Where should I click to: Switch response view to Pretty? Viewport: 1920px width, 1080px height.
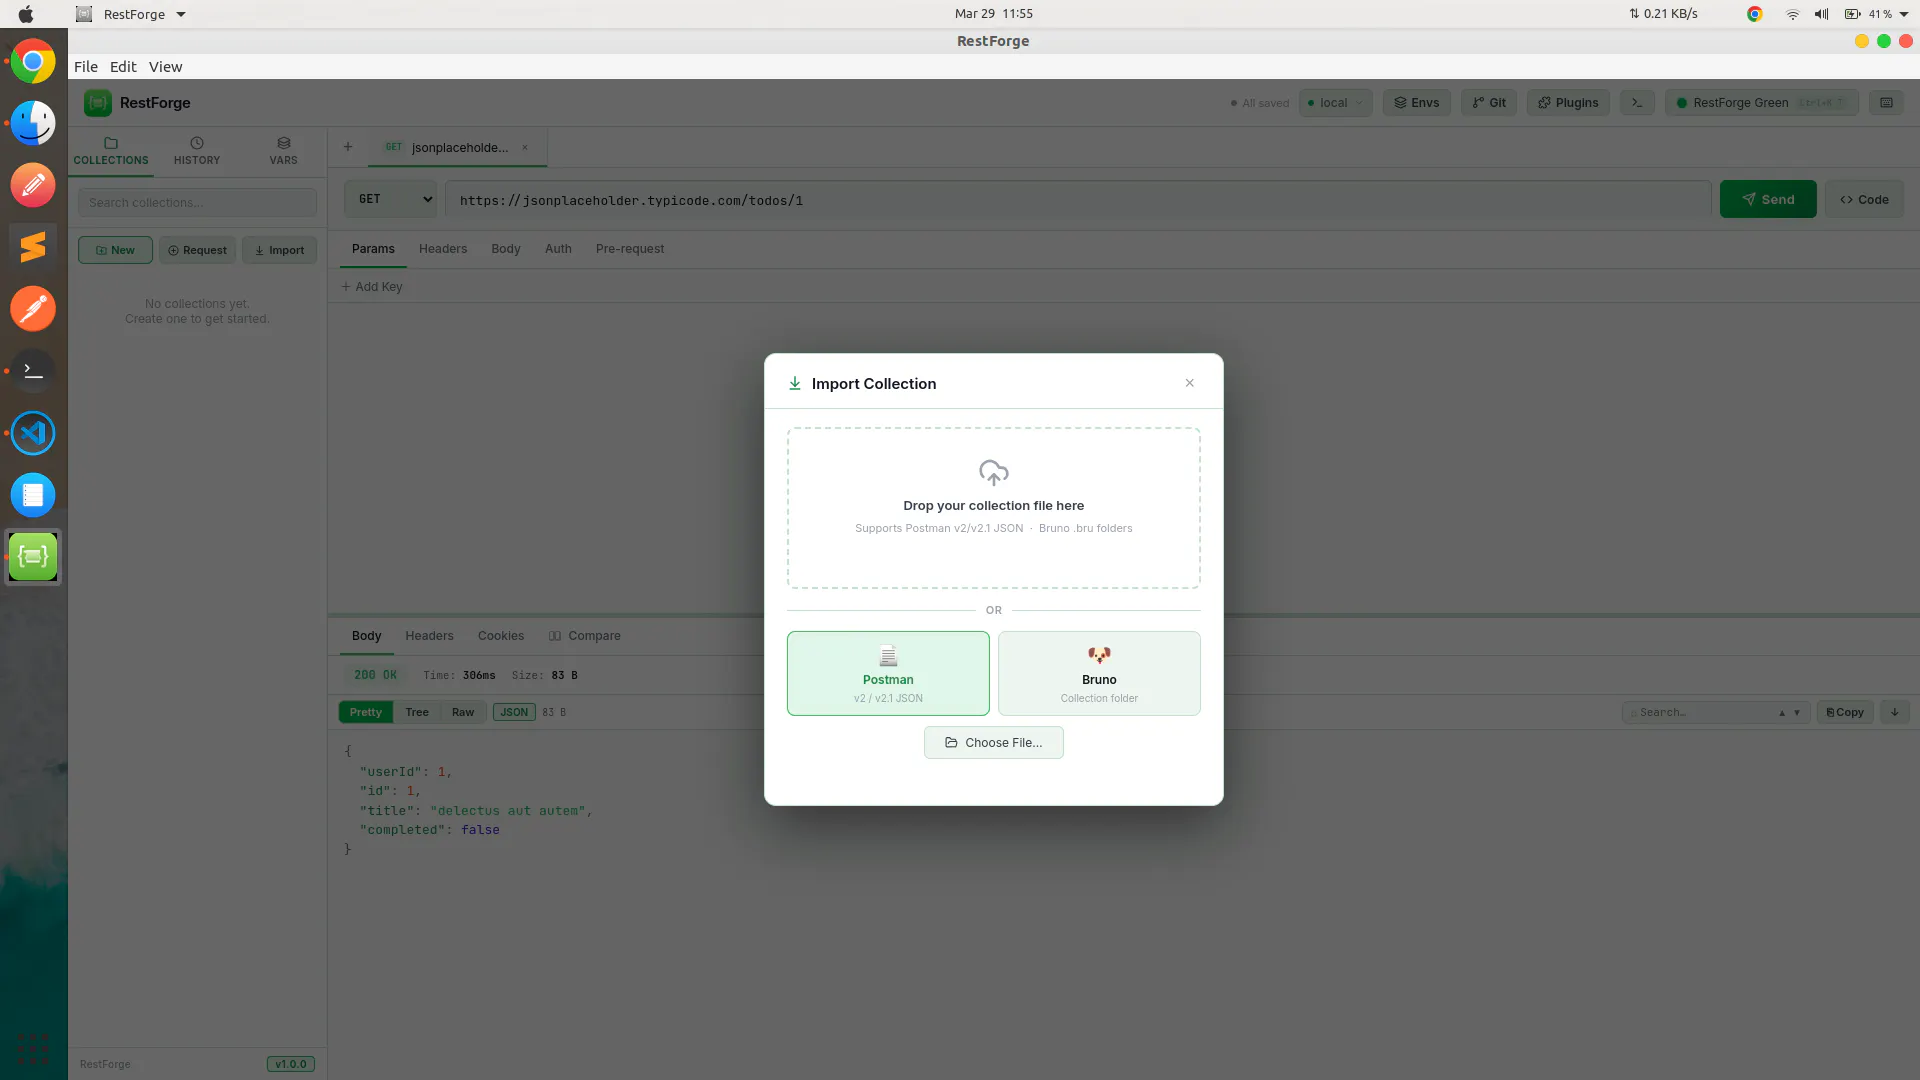coord(366,713)
